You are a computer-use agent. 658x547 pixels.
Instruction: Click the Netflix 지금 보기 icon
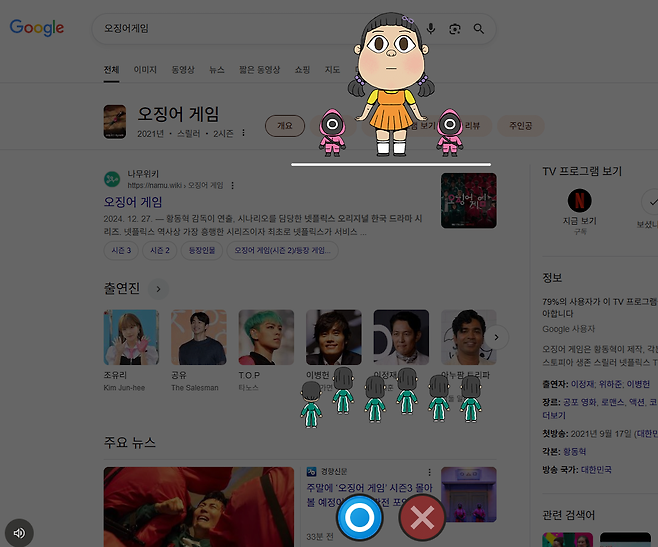click(x=580, y=200)
